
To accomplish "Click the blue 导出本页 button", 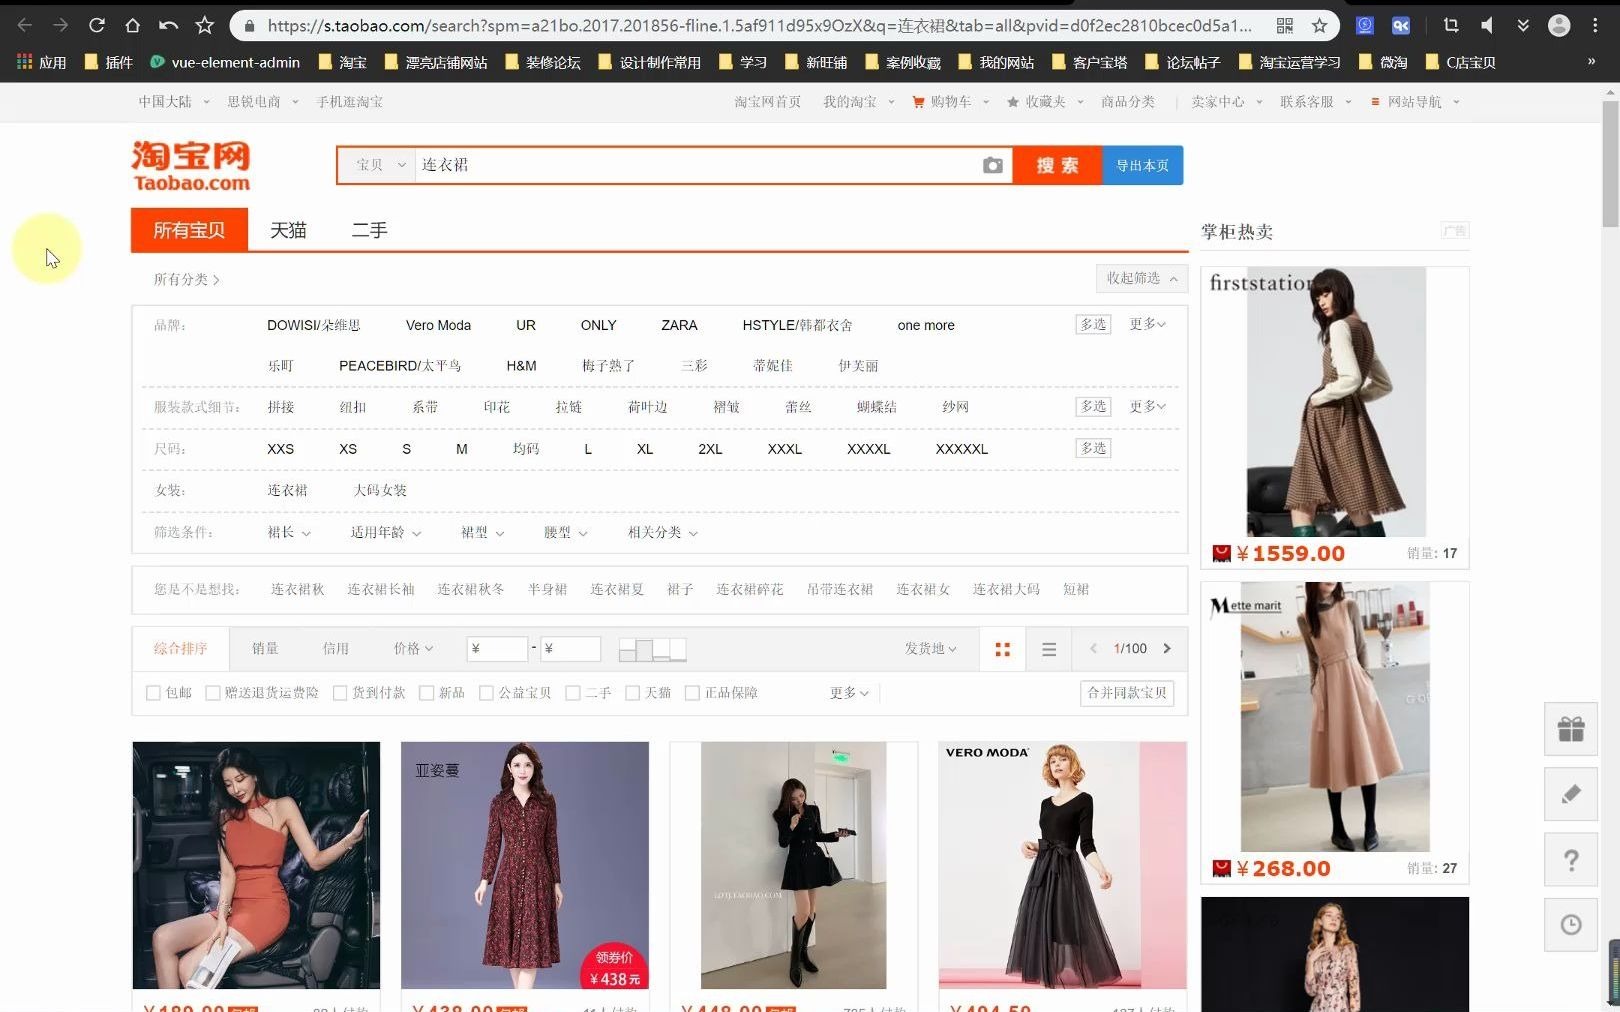I will [x=1143, y=165].
